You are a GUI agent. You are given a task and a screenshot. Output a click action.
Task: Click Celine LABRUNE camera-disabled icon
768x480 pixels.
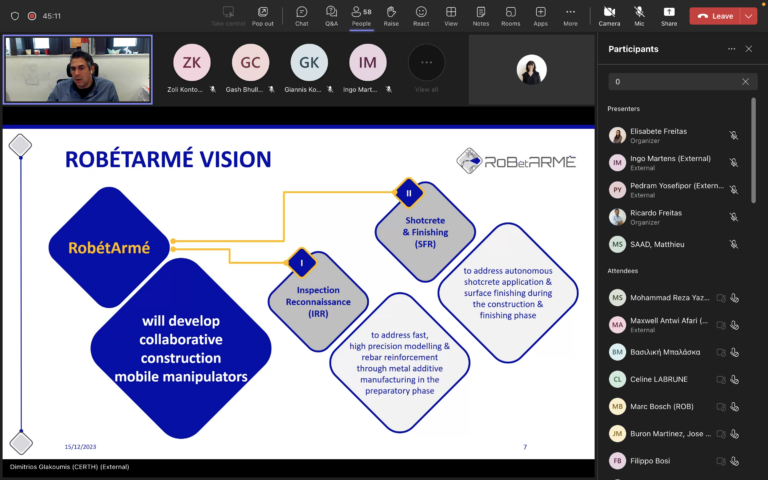[720, 379]
